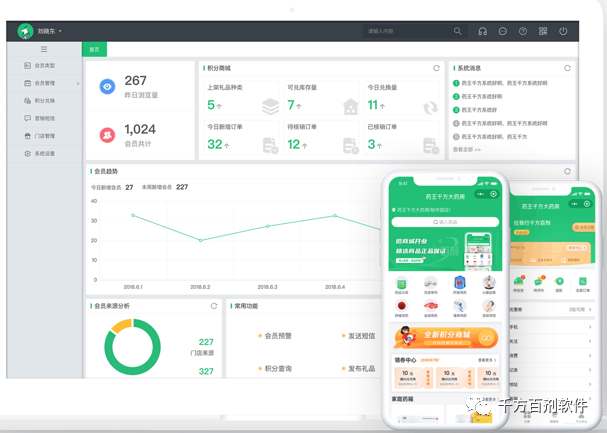The width and height of the screenshot is (607, 433).
Task: Click the power logout icon
Action: click(x=563, y=32)
